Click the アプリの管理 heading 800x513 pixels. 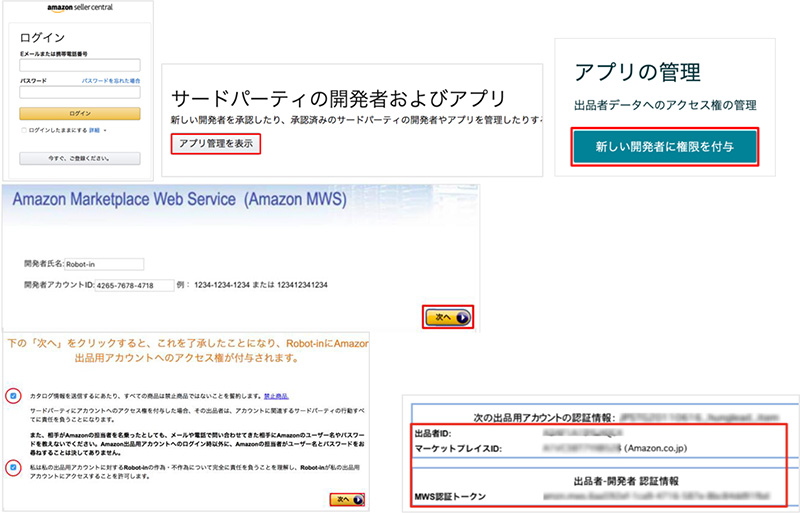click(x=637, y=72)
